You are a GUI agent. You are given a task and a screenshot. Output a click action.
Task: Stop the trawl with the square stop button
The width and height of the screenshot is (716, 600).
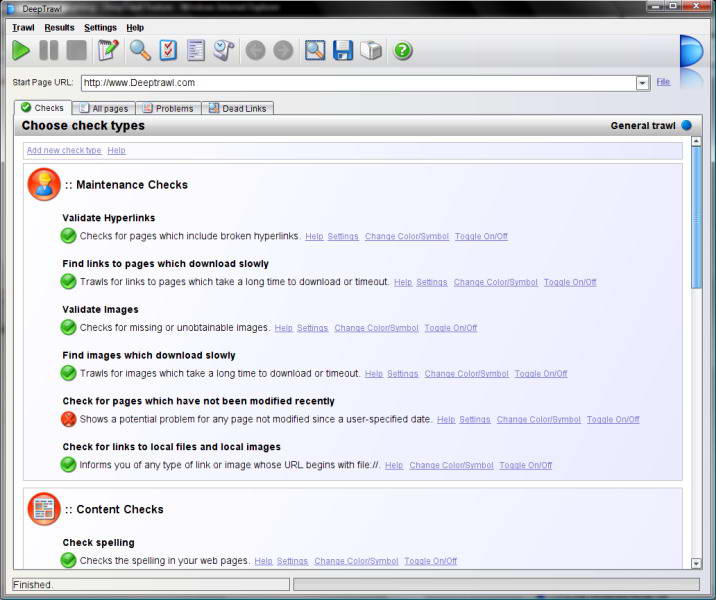point(76,50)
